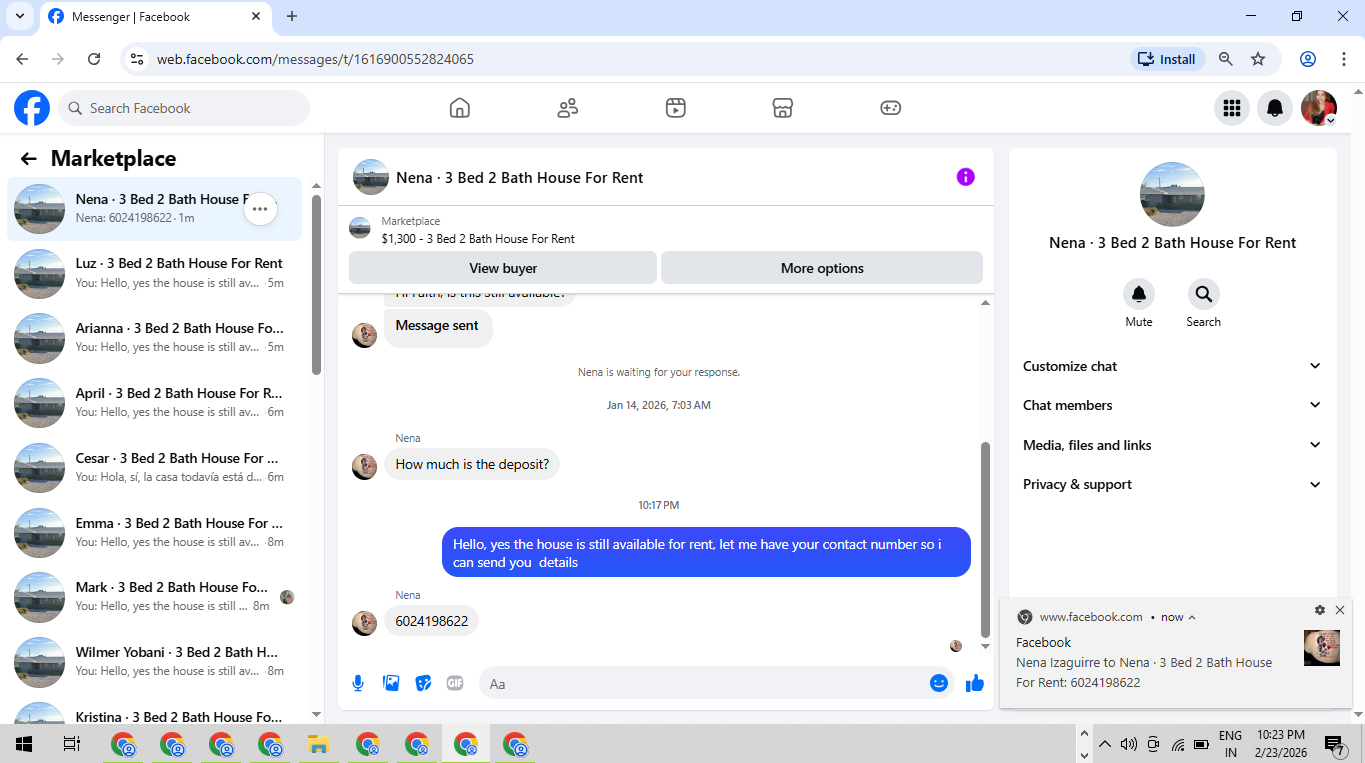1365x763 pixels.
Task: Open Wilmer Yobani conversation
Action: [x=155, y=662]
